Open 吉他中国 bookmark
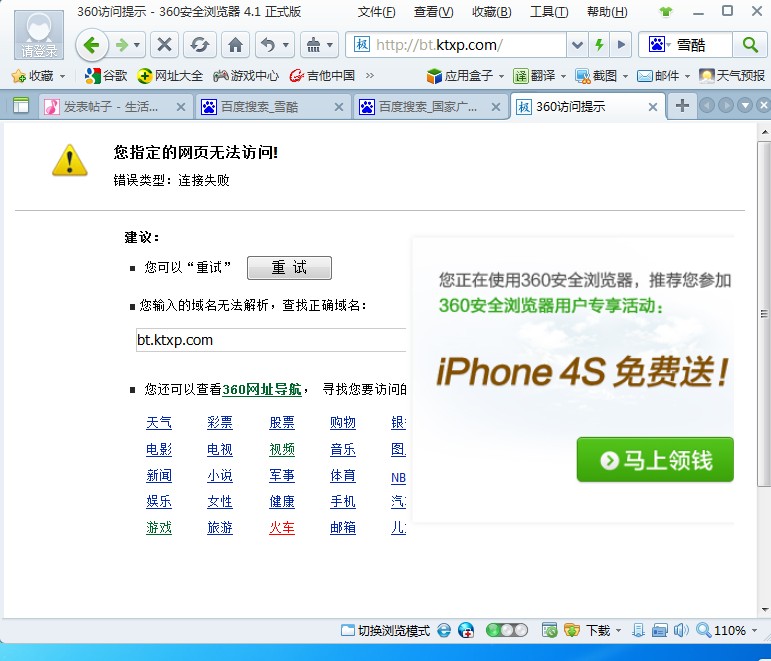The height and width of the screenshot is (661, 771). pos(322,76)
